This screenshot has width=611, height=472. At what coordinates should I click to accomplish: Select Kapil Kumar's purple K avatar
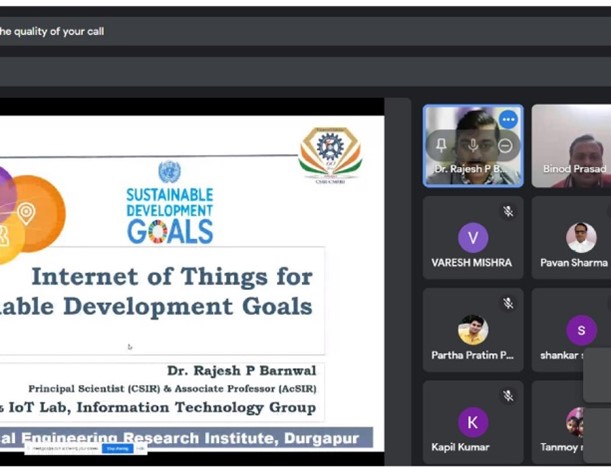pos(473,421)
